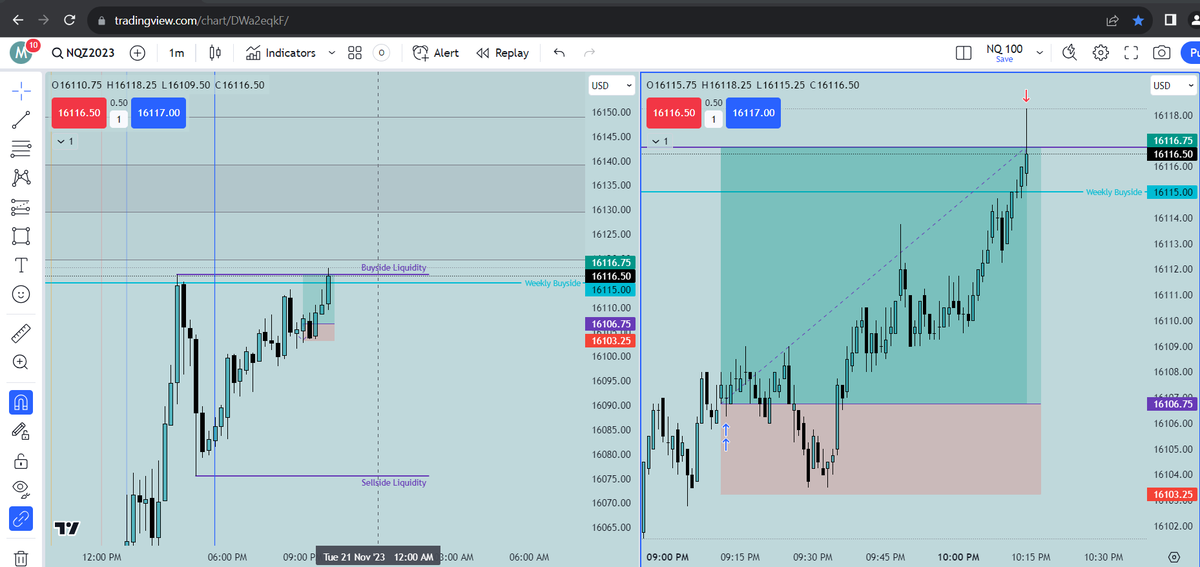Viewport: 1200px width, 567px height.
Task: Enter fullscreen mode
Action: point(1131,53)
